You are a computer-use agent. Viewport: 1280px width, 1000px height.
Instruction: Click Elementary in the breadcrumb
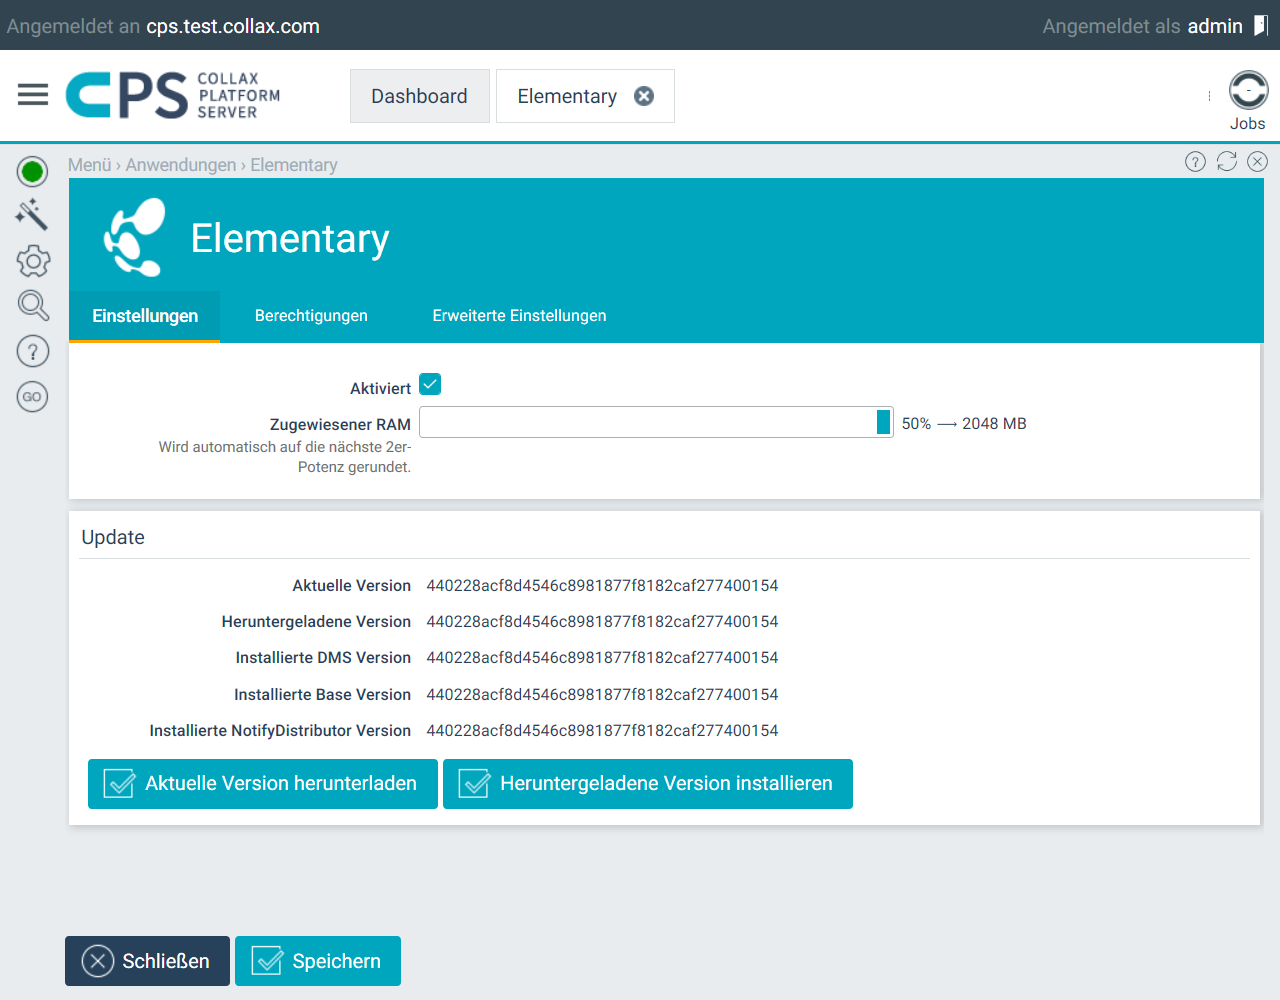coord(294,165)
